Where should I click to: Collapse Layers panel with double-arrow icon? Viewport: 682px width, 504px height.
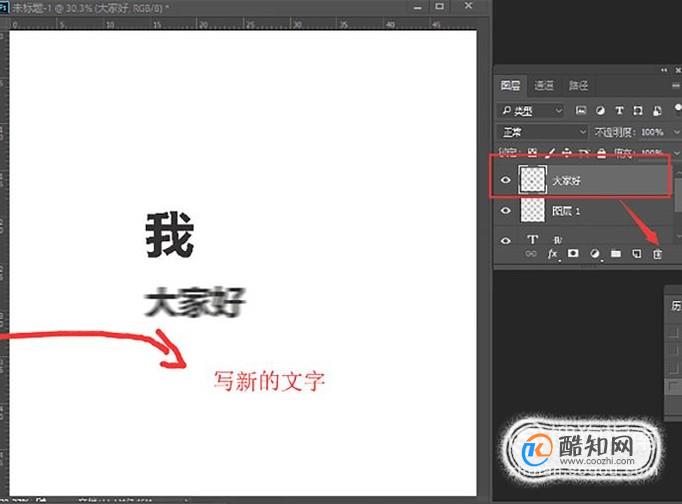[x=664, y=70]
